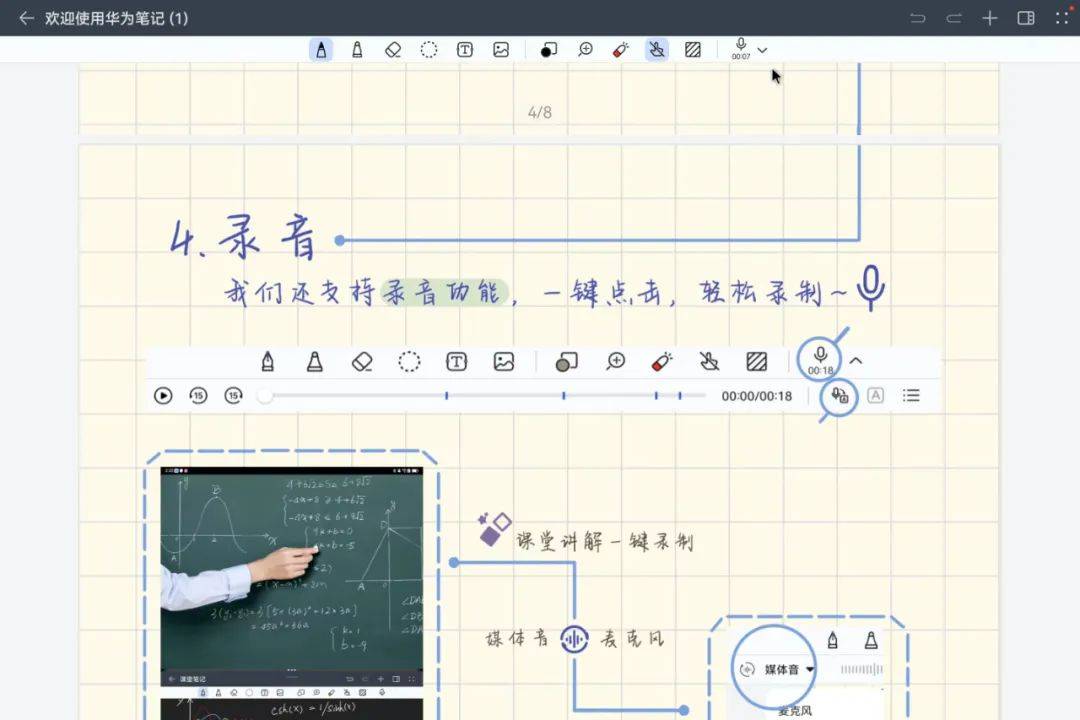Open the zoom magnifier tool in the top toolbar
Screen dimensions: 1080x720
[x=585, y=50]
